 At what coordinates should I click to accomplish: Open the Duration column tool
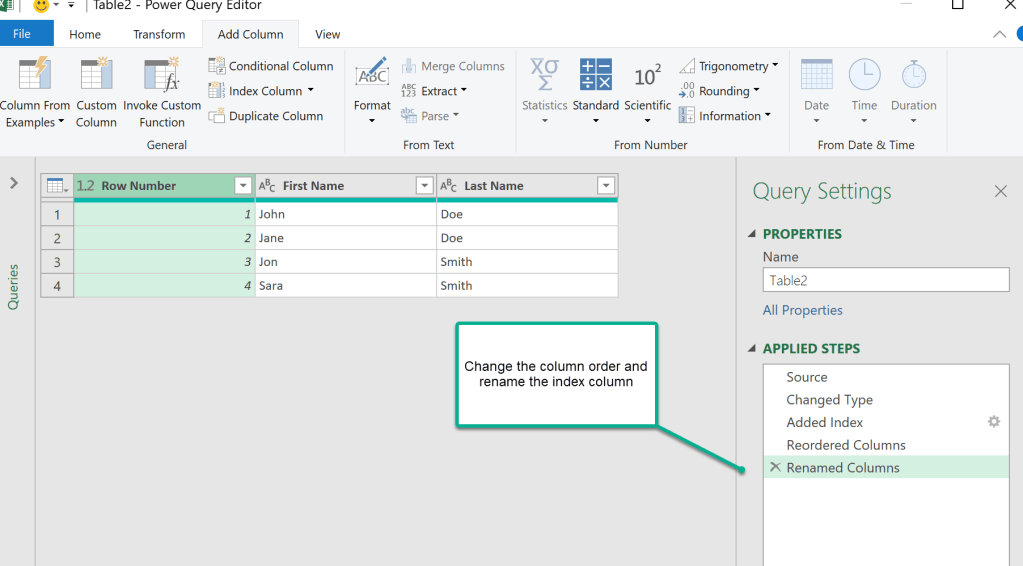coord(913,90)
